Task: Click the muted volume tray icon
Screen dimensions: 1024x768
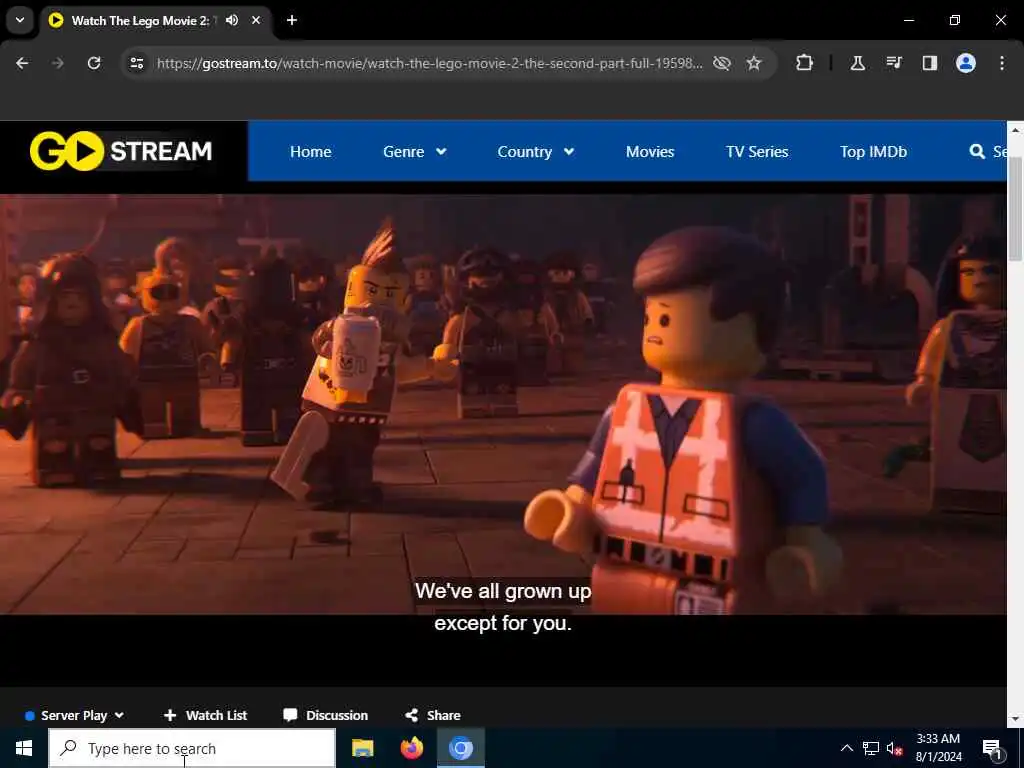Action: point(894,748)
